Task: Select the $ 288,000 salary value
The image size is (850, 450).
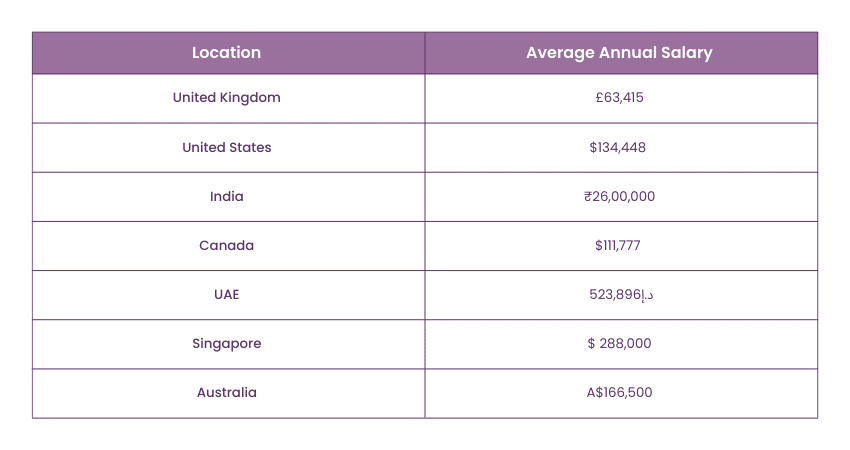Action: point(620,343)
